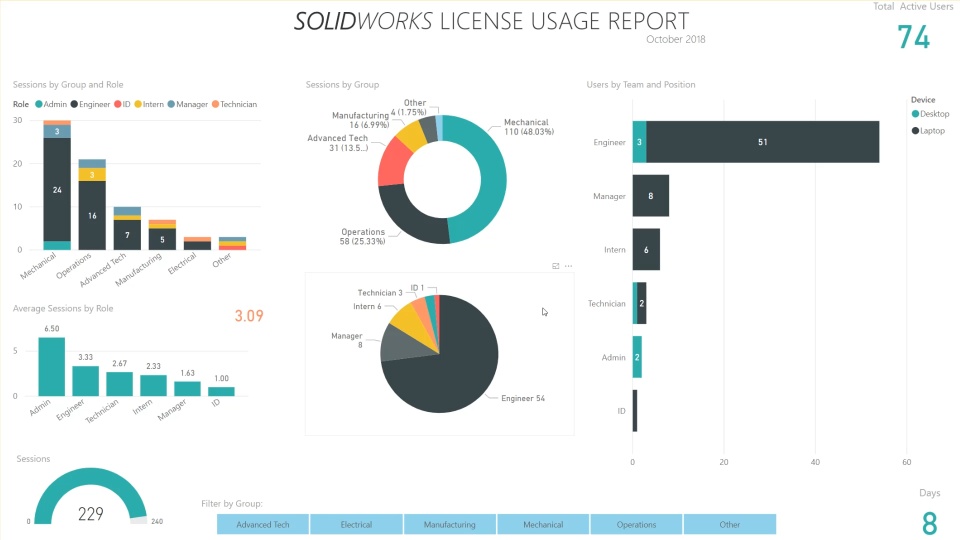Click the "Users by Team and Position" title
Viewport: 960px width, 540px height.
[x=641, y=84]
